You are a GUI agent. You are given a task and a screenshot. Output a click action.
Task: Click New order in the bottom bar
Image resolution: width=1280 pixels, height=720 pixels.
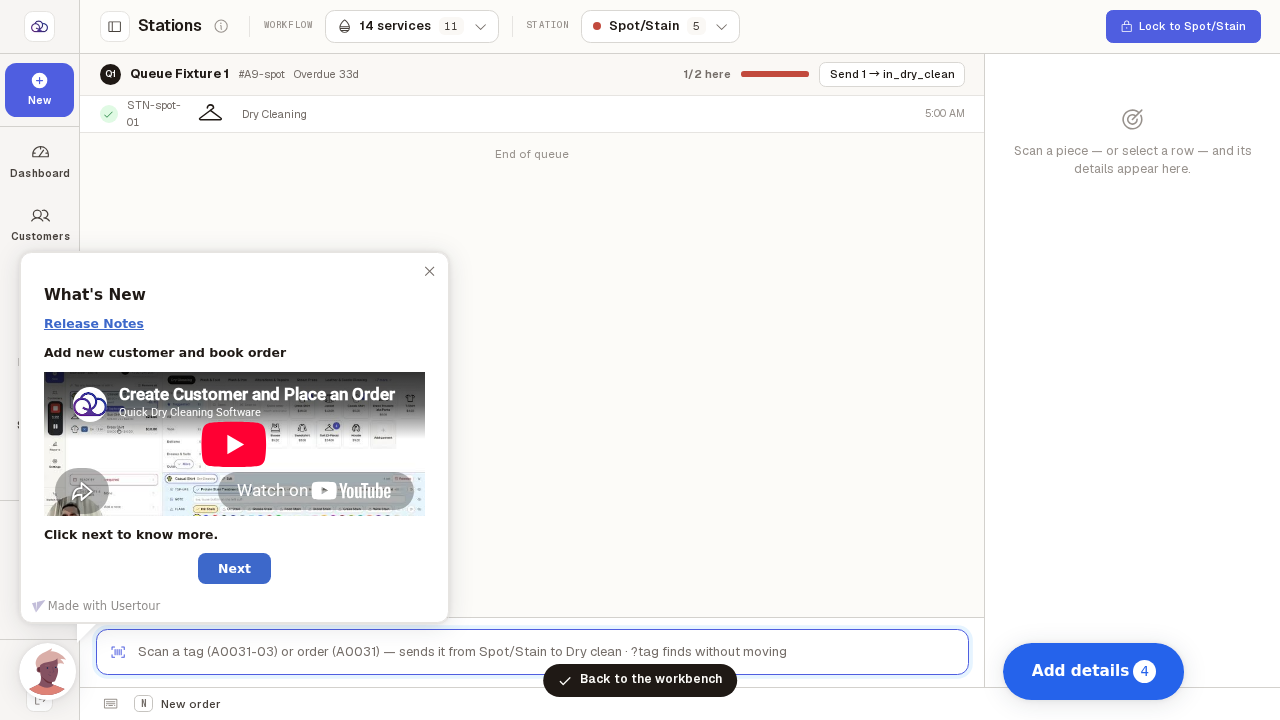[191, 704]
